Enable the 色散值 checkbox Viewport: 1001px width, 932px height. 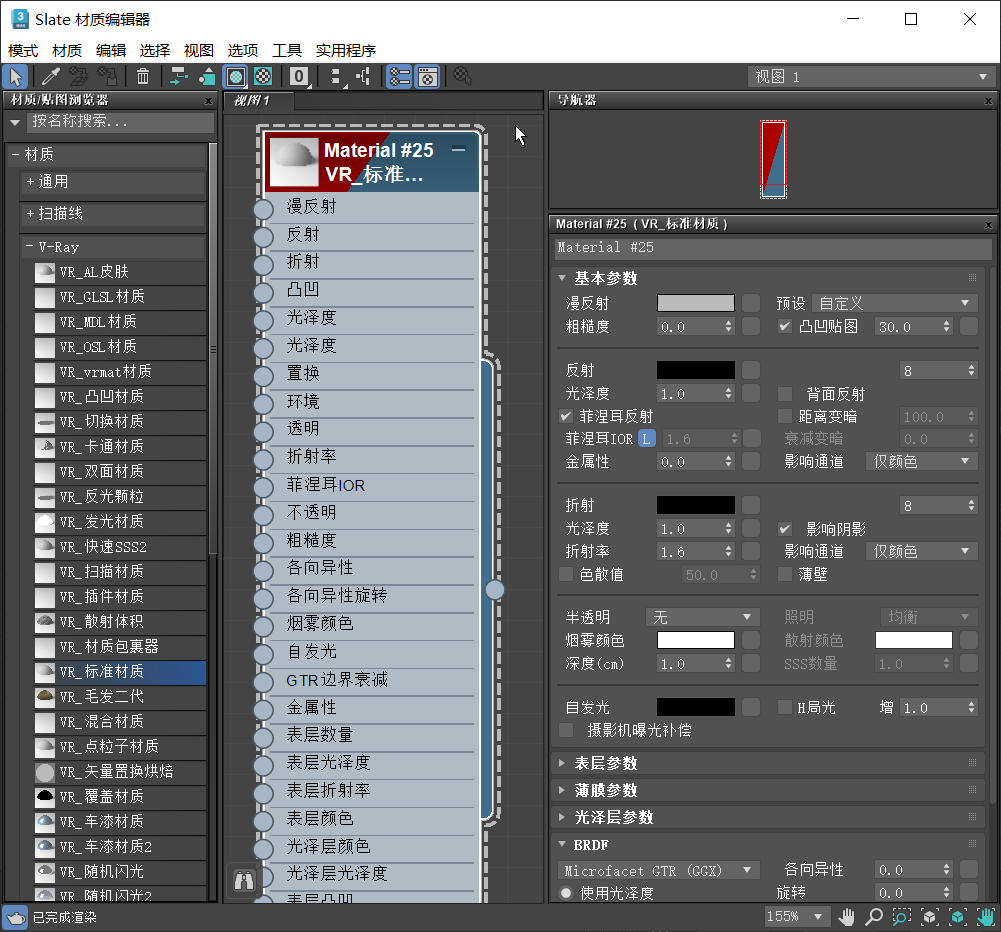click(566, 575)
